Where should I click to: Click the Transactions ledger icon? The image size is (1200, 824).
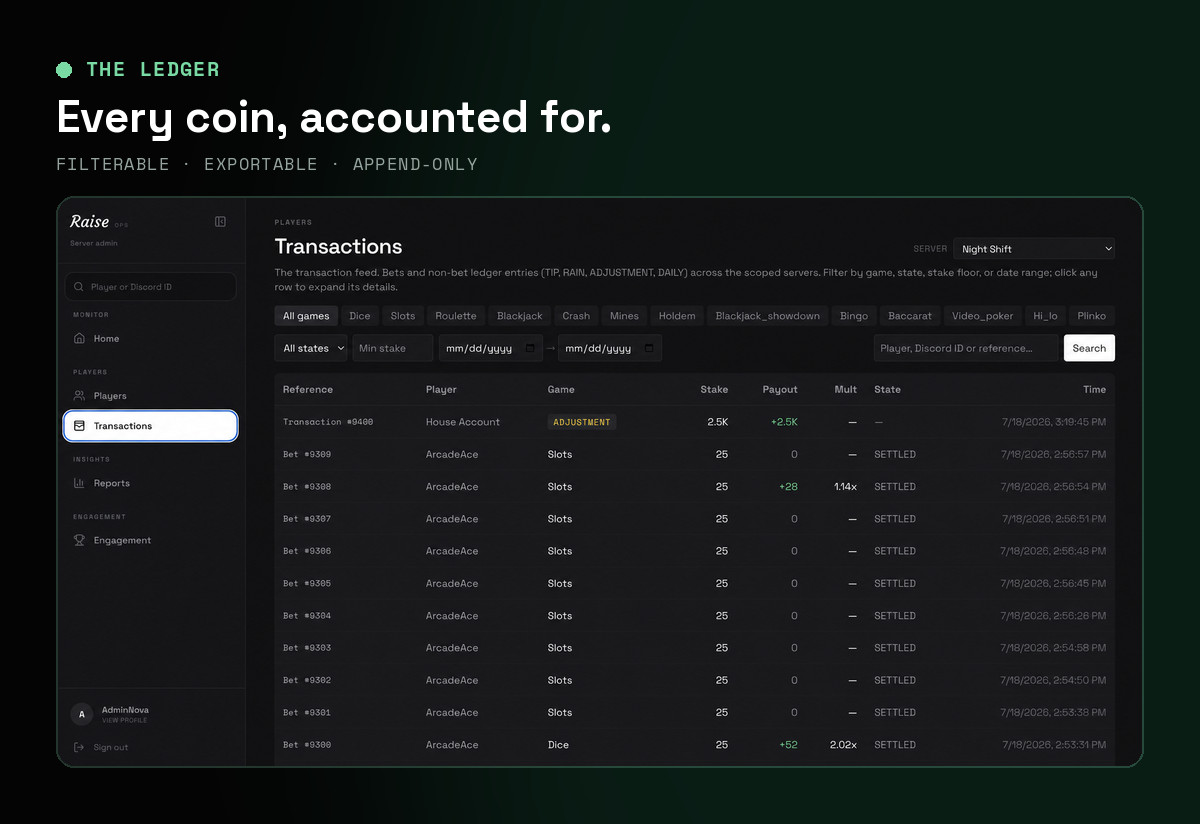[x=79, y=426]
